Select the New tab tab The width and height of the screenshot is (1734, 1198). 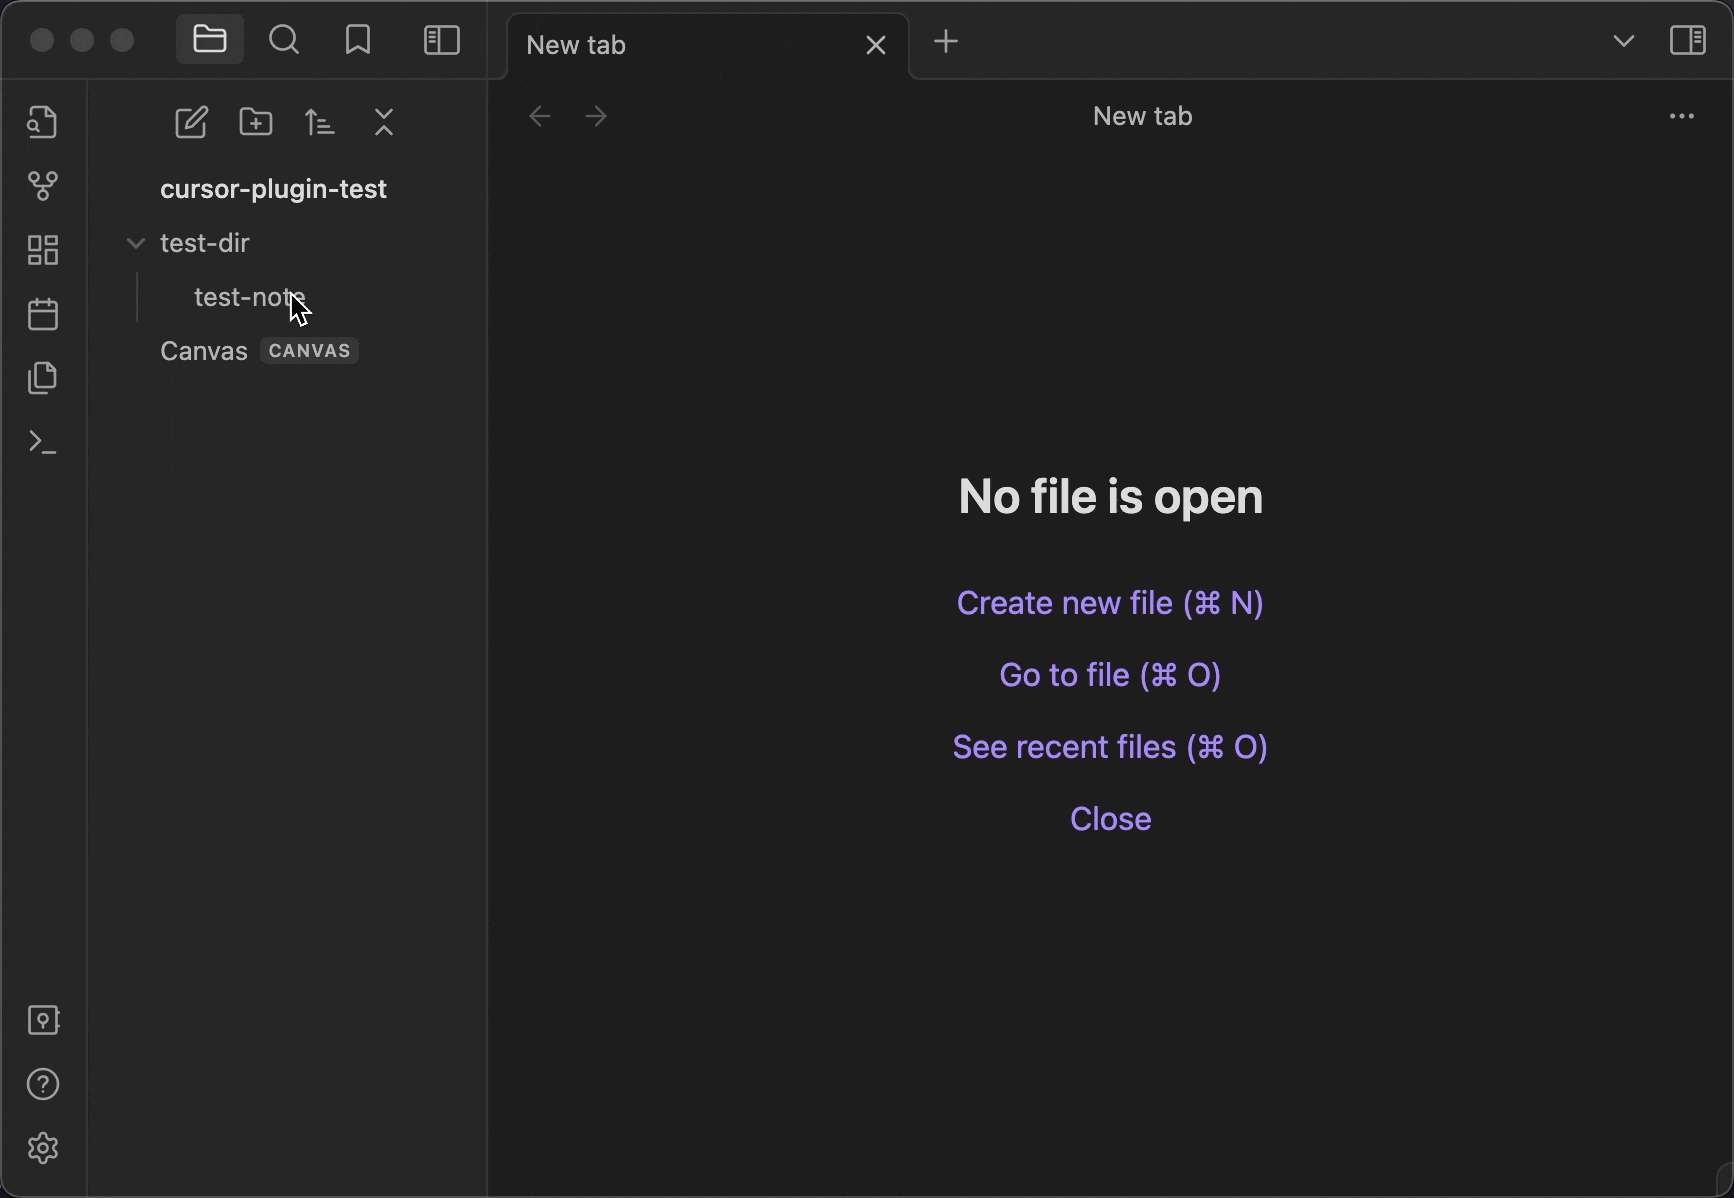707,45
